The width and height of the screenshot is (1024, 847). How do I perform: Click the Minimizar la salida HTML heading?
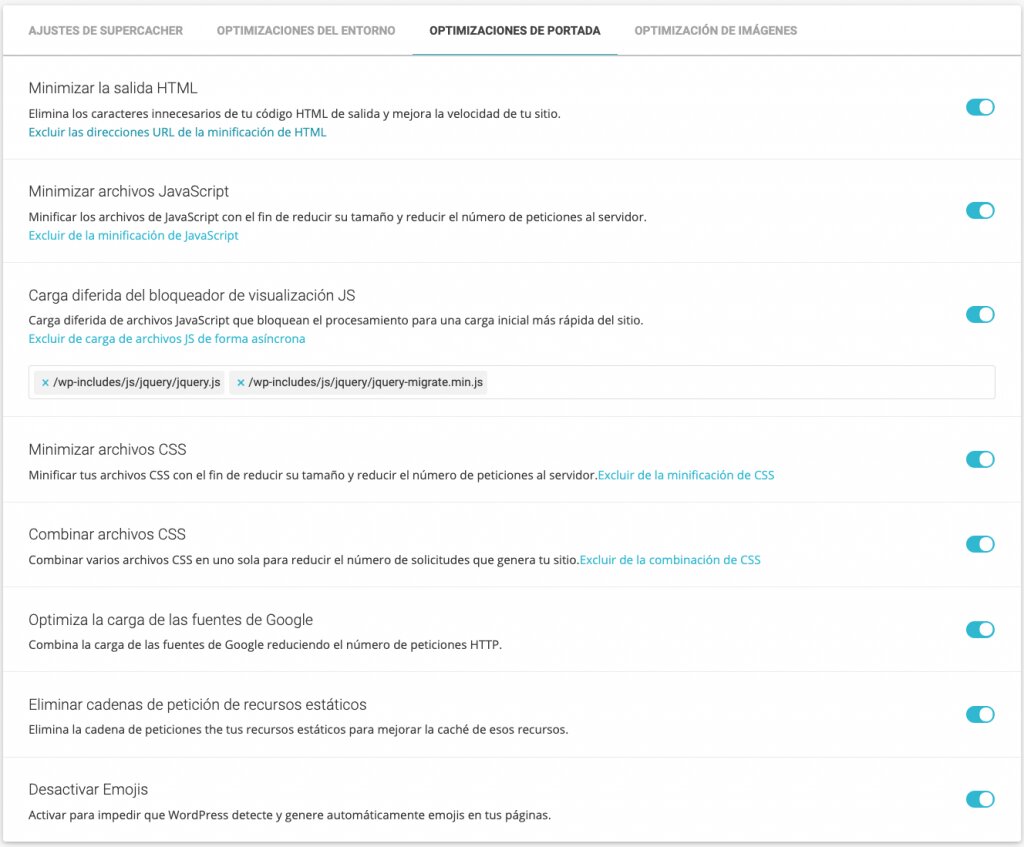tap(113, 88)
